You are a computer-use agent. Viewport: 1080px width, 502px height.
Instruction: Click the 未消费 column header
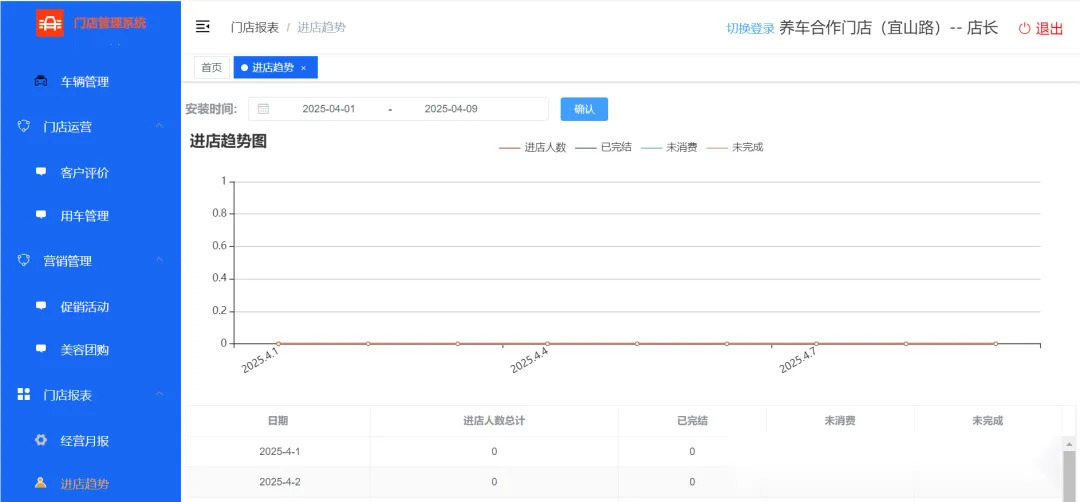pyautogui.click(x=840, y=421)
